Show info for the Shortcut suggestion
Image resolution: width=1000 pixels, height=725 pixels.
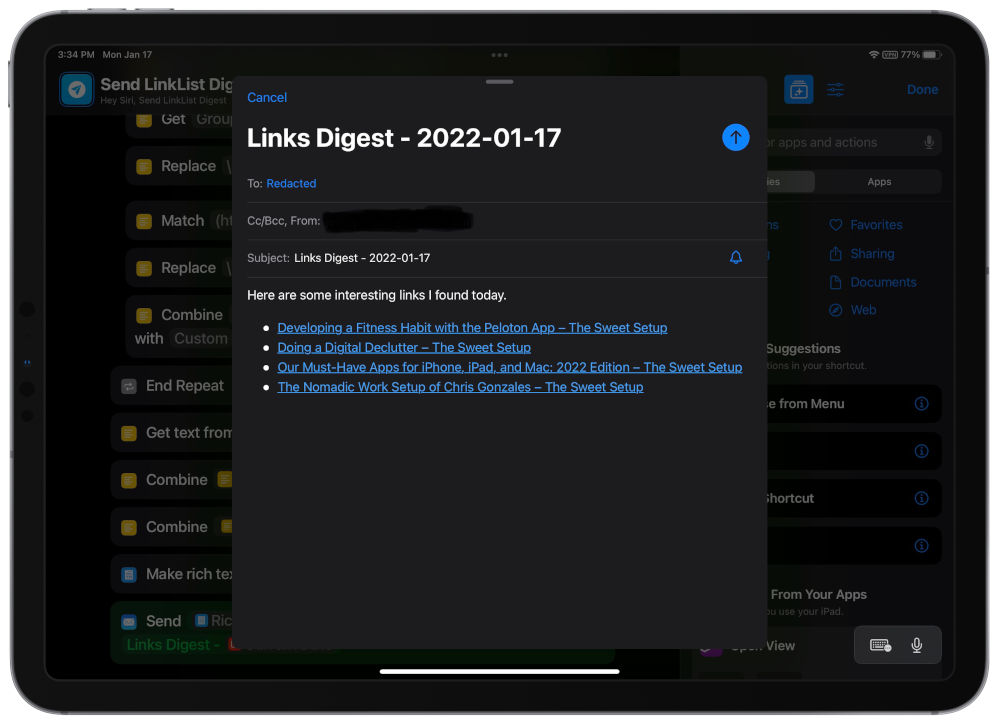click(921, 498)
